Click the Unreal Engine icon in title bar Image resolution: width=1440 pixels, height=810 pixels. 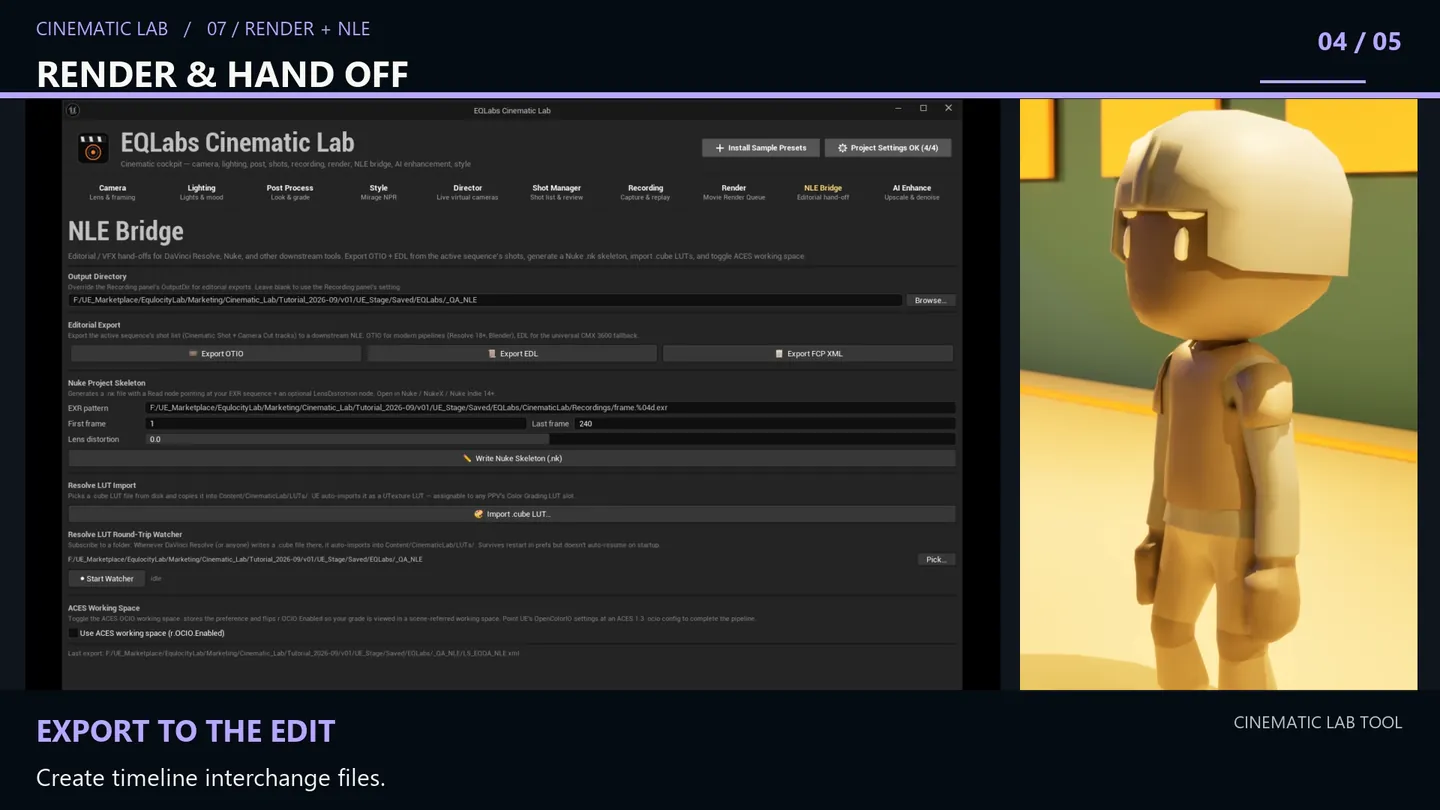74,110
